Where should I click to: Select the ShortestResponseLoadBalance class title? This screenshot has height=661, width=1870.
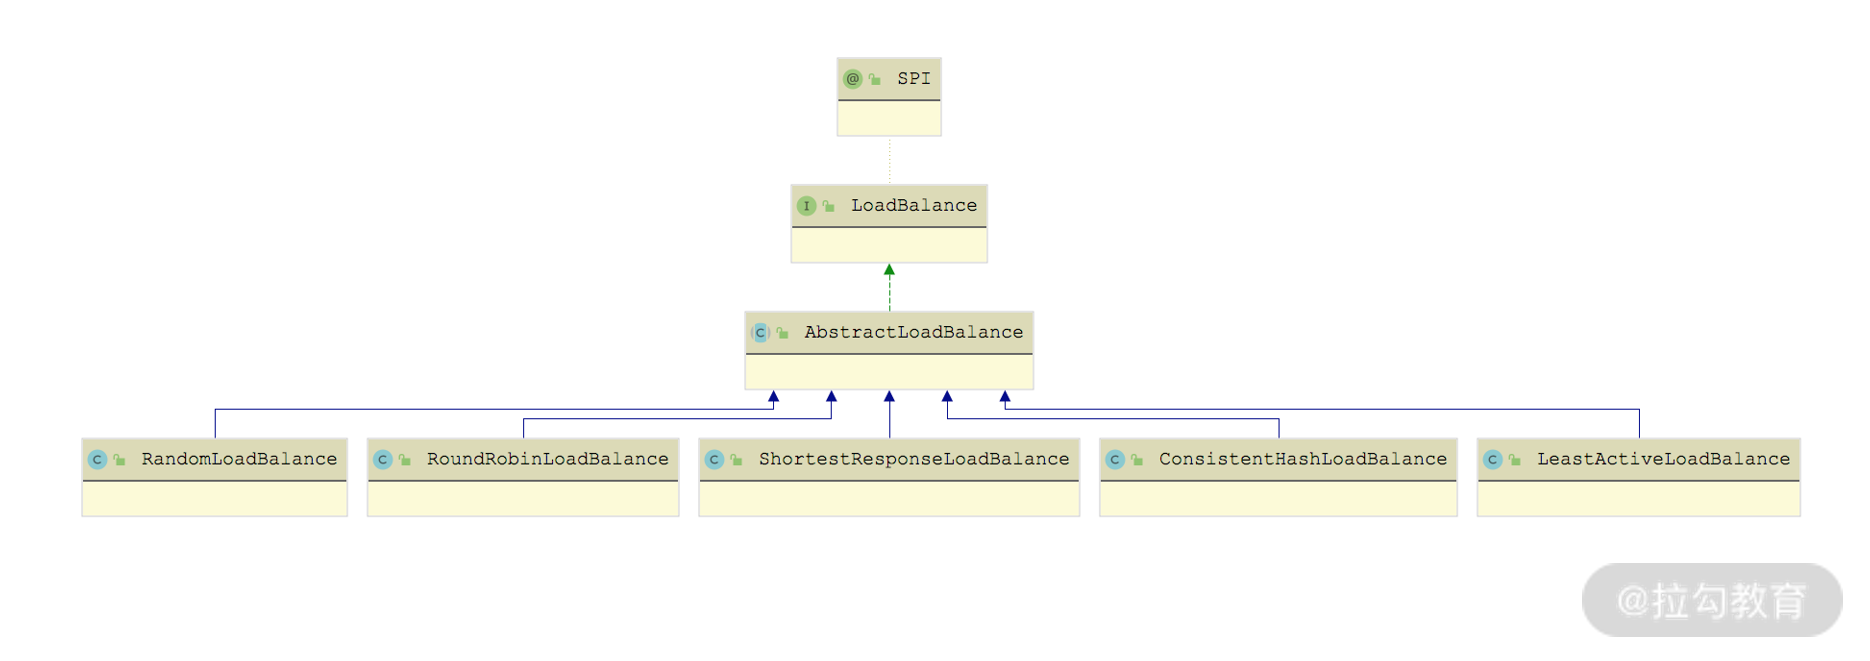pos(913,460)
